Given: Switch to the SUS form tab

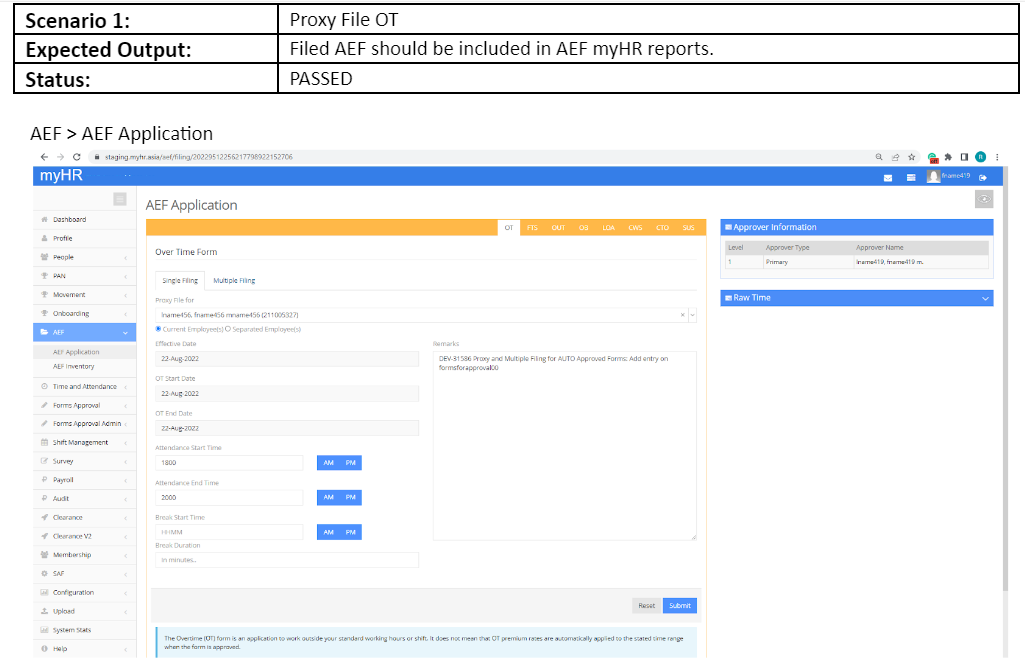Looking at the screenshot, I should click(x=688, y=228).
